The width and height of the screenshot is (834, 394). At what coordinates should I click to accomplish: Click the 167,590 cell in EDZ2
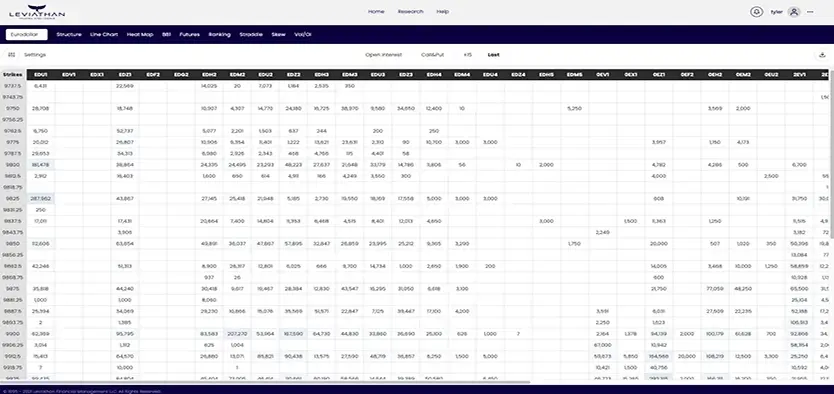tap(294, 334)
